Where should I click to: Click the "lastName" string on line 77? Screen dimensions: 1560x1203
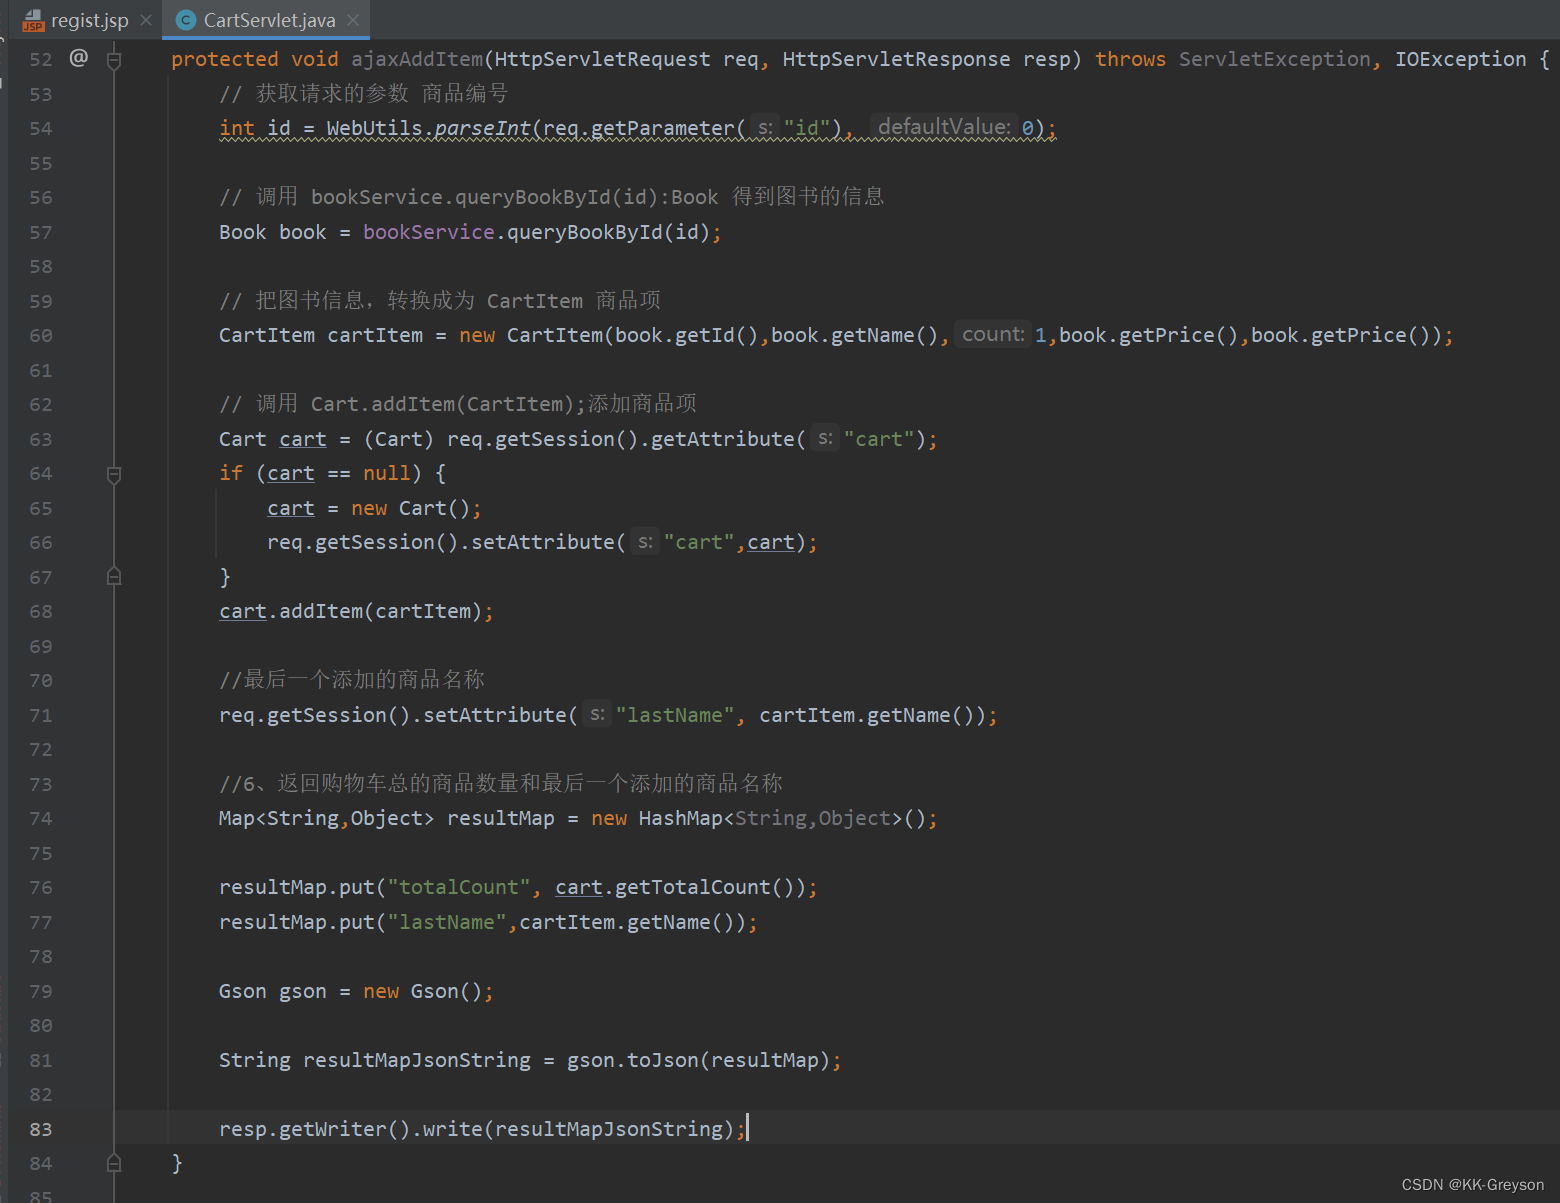coord(447,922)
